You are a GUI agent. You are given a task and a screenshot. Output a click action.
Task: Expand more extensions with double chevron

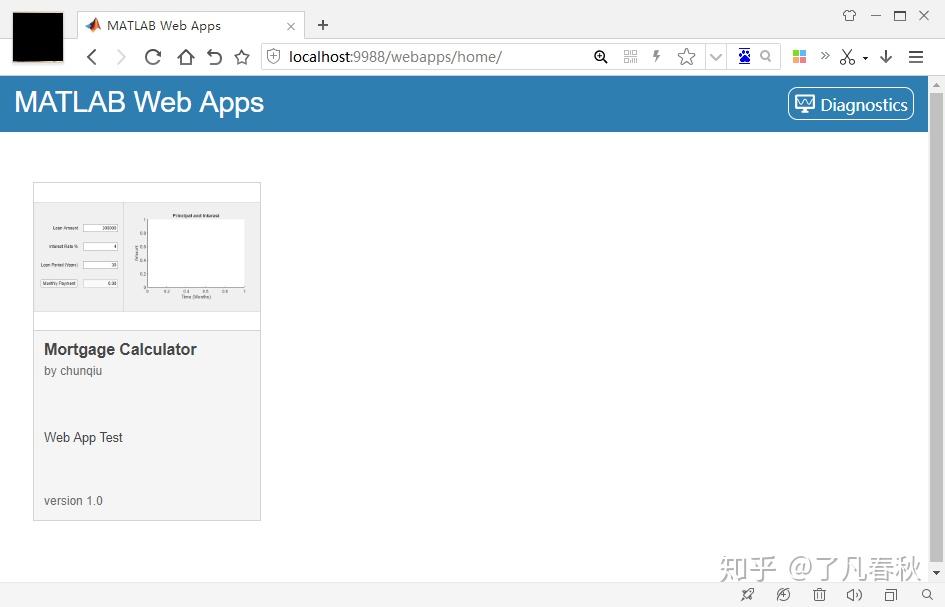[825, 55]
